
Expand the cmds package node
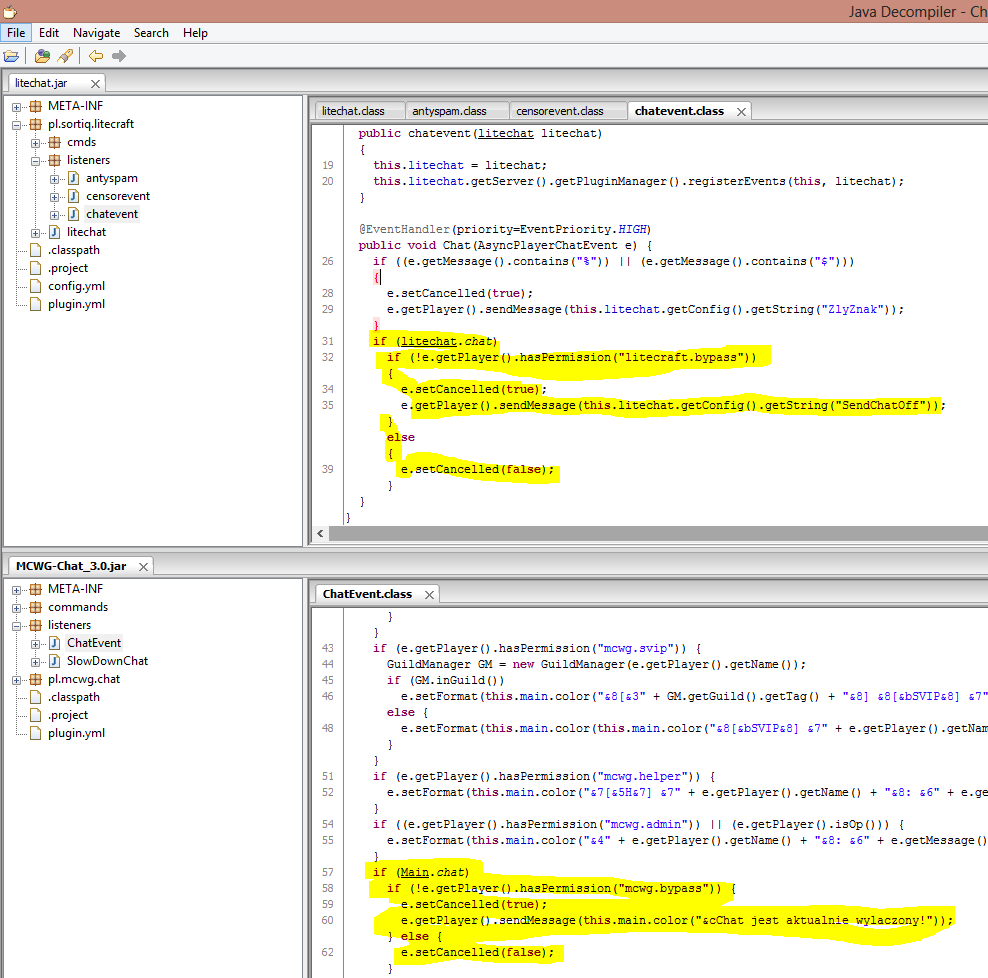[x=36, y=143]
